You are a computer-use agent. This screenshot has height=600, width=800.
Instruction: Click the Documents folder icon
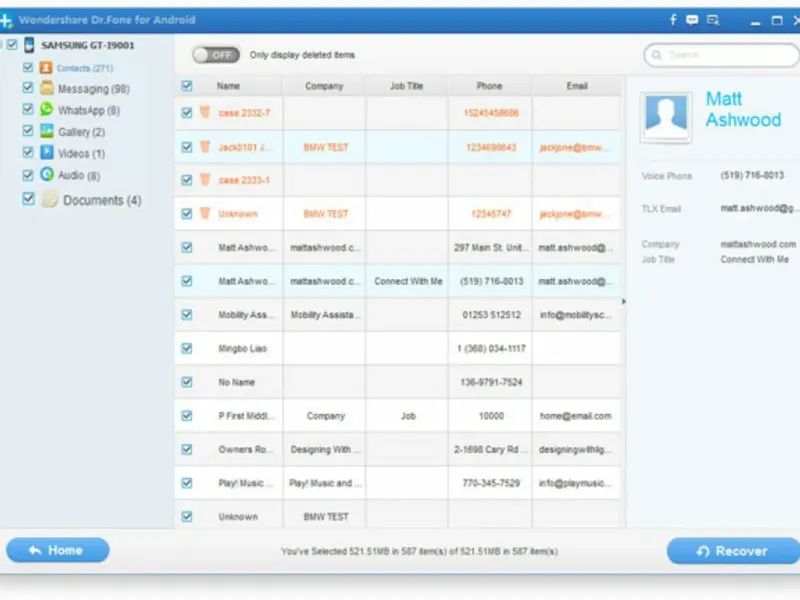point(49,199)
